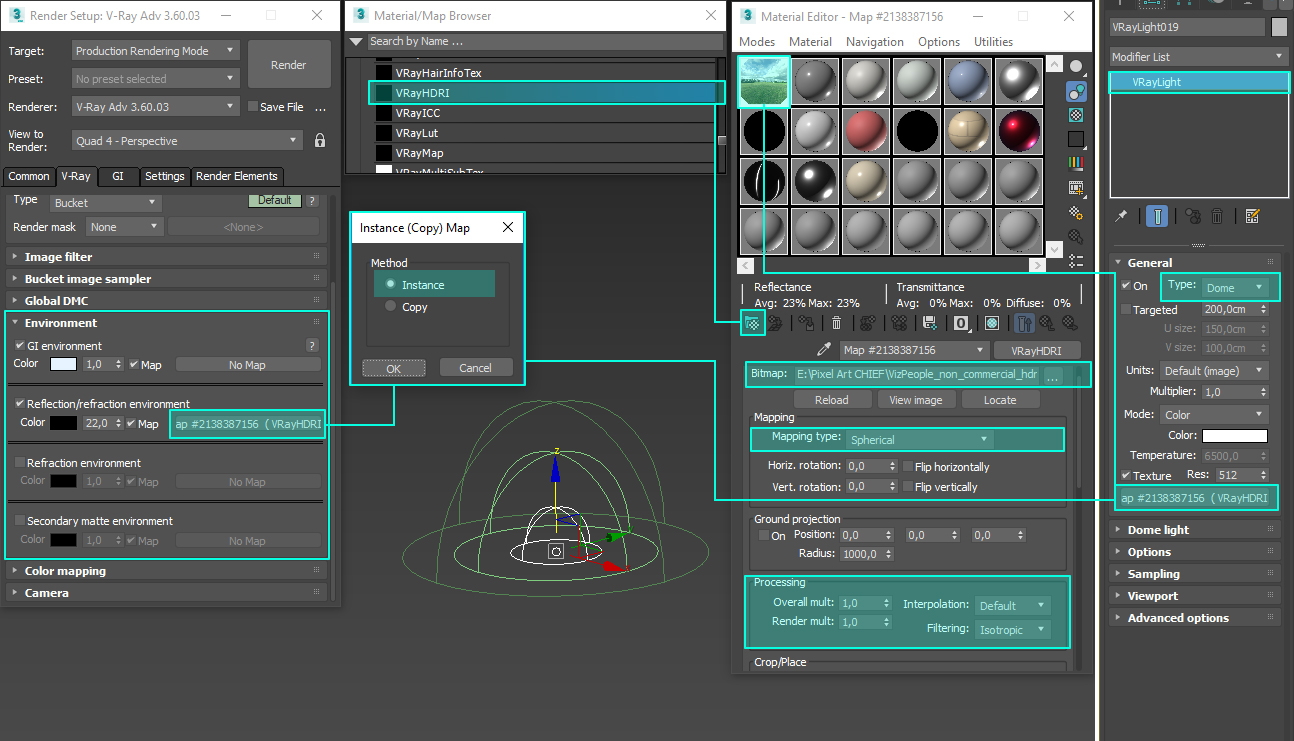Click the Select by Material icon
Image resolution: width=1294 pixels, height=741 pixels.
(1076, 237)
